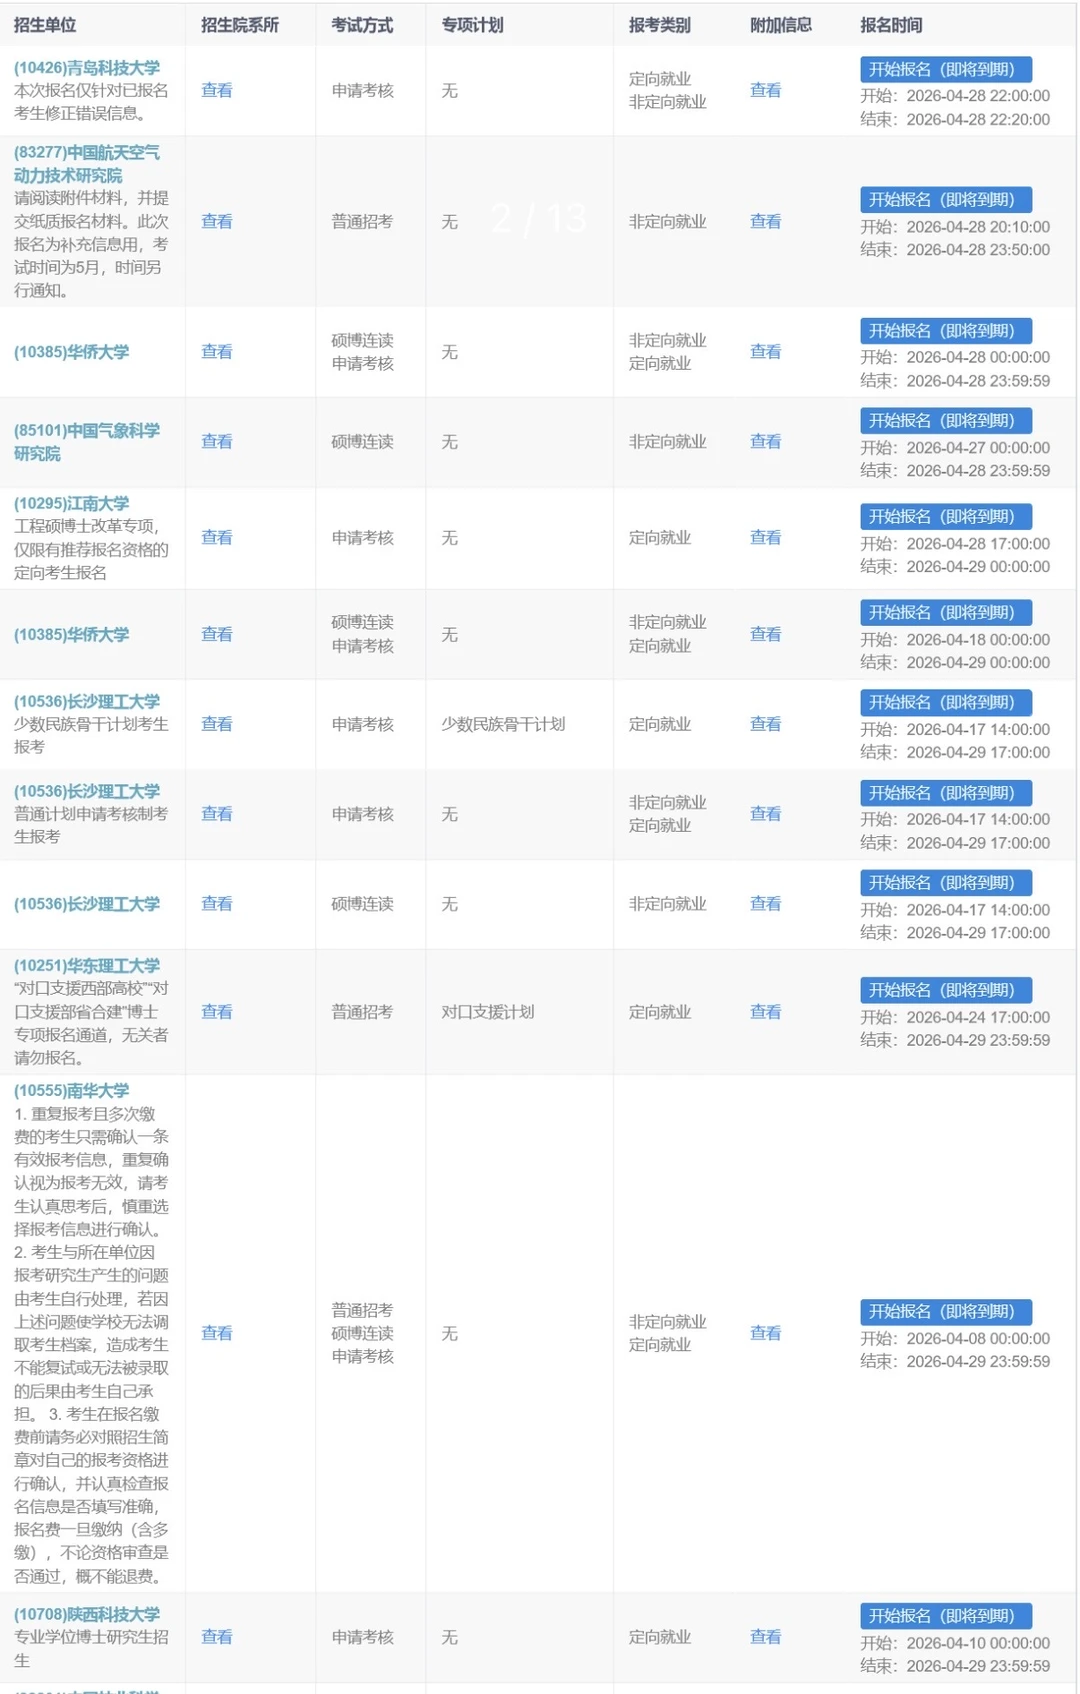
Task: Select the 开始: 2026-04-28 20:10:00 text
Action: (955, 227)
